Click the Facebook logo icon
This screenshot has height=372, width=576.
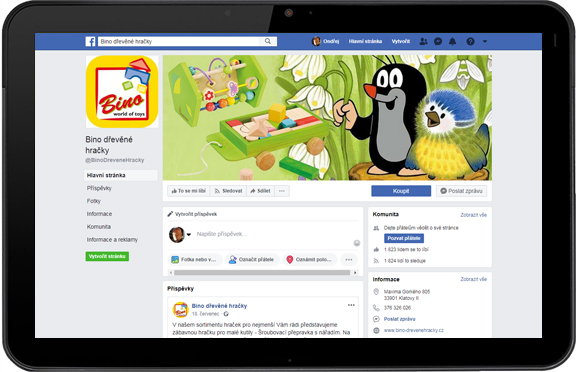click(90, 41)
